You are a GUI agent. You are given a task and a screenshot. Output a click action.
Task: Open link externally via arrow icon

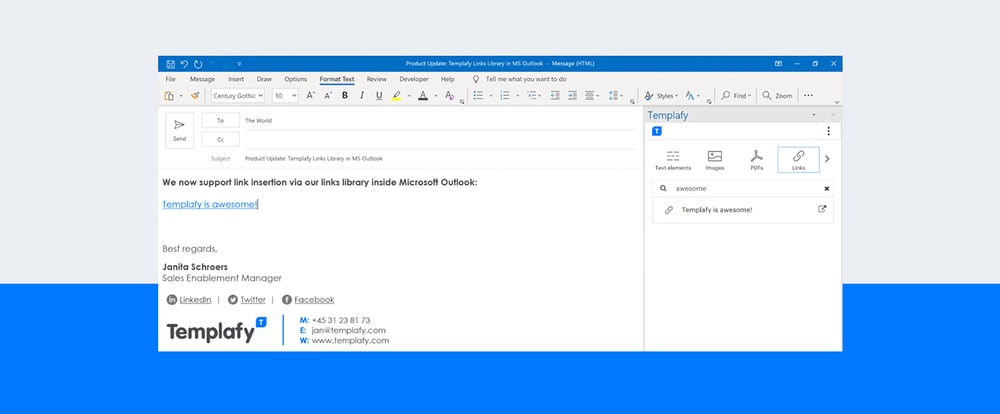822,209
